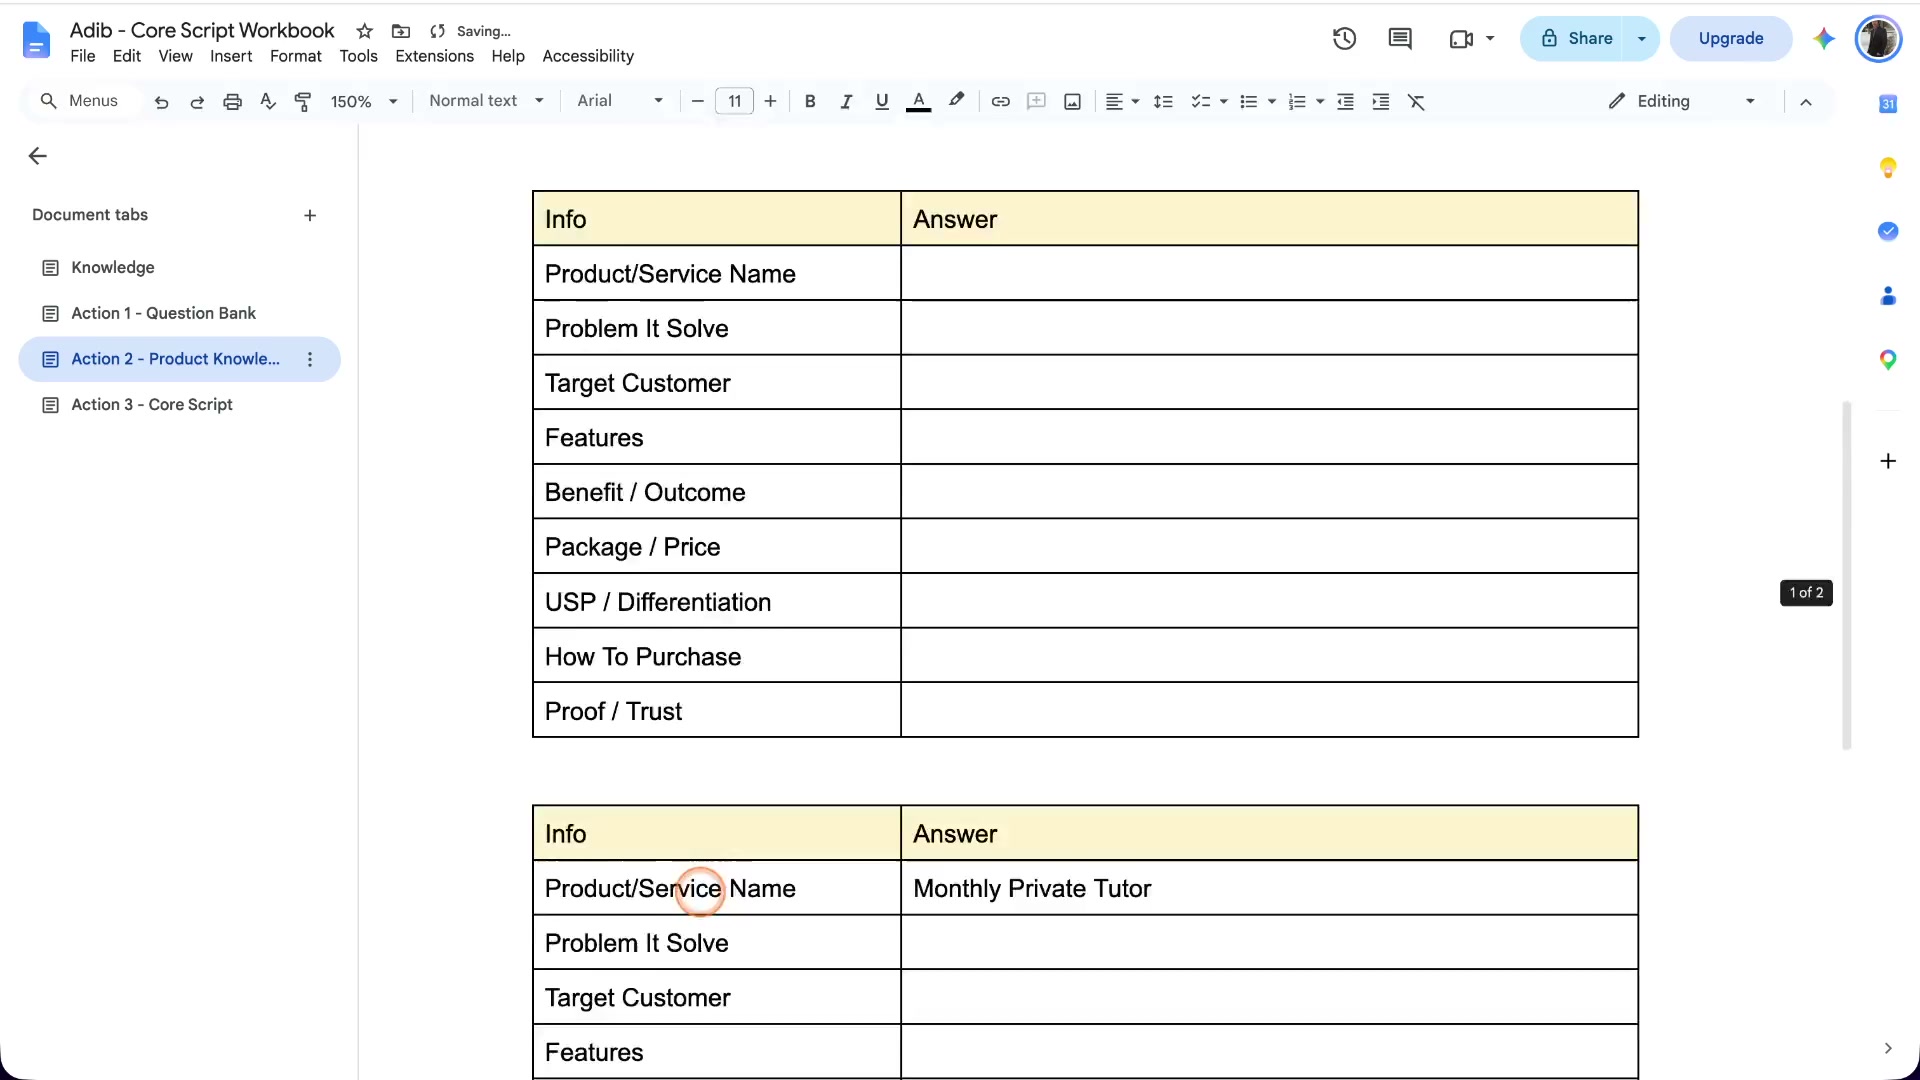Toggle underline formatting
This screenshot has height=1080, width=1920.
click(881, 101)
